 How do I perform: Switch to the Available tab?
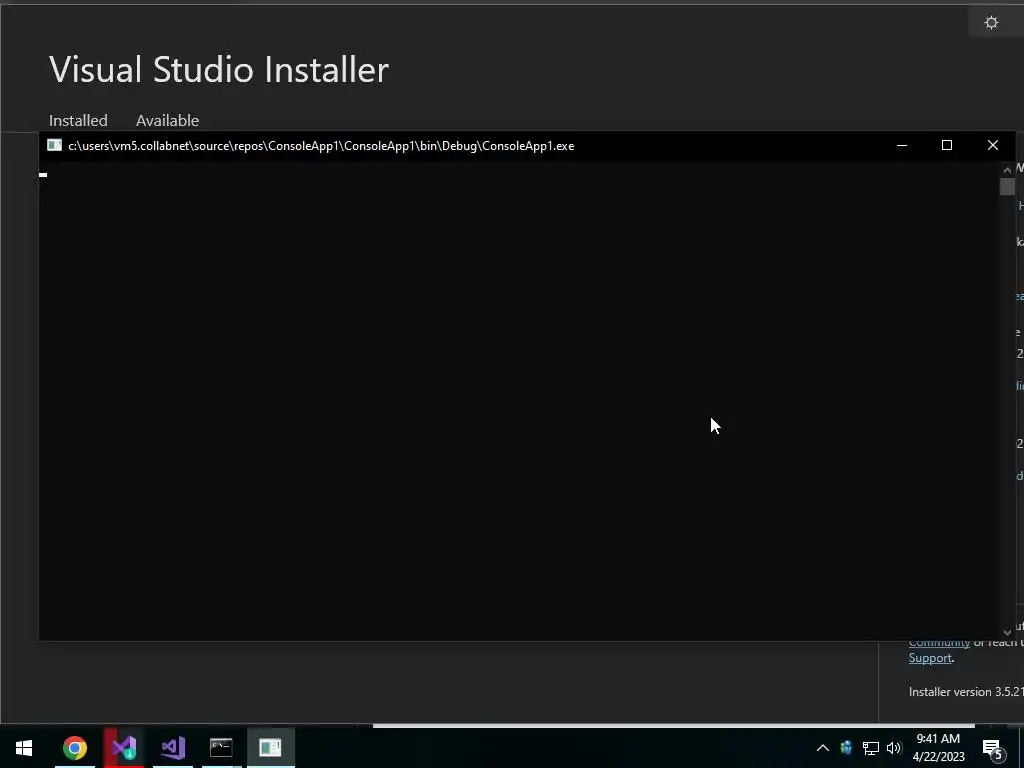(x=167, y=121)
